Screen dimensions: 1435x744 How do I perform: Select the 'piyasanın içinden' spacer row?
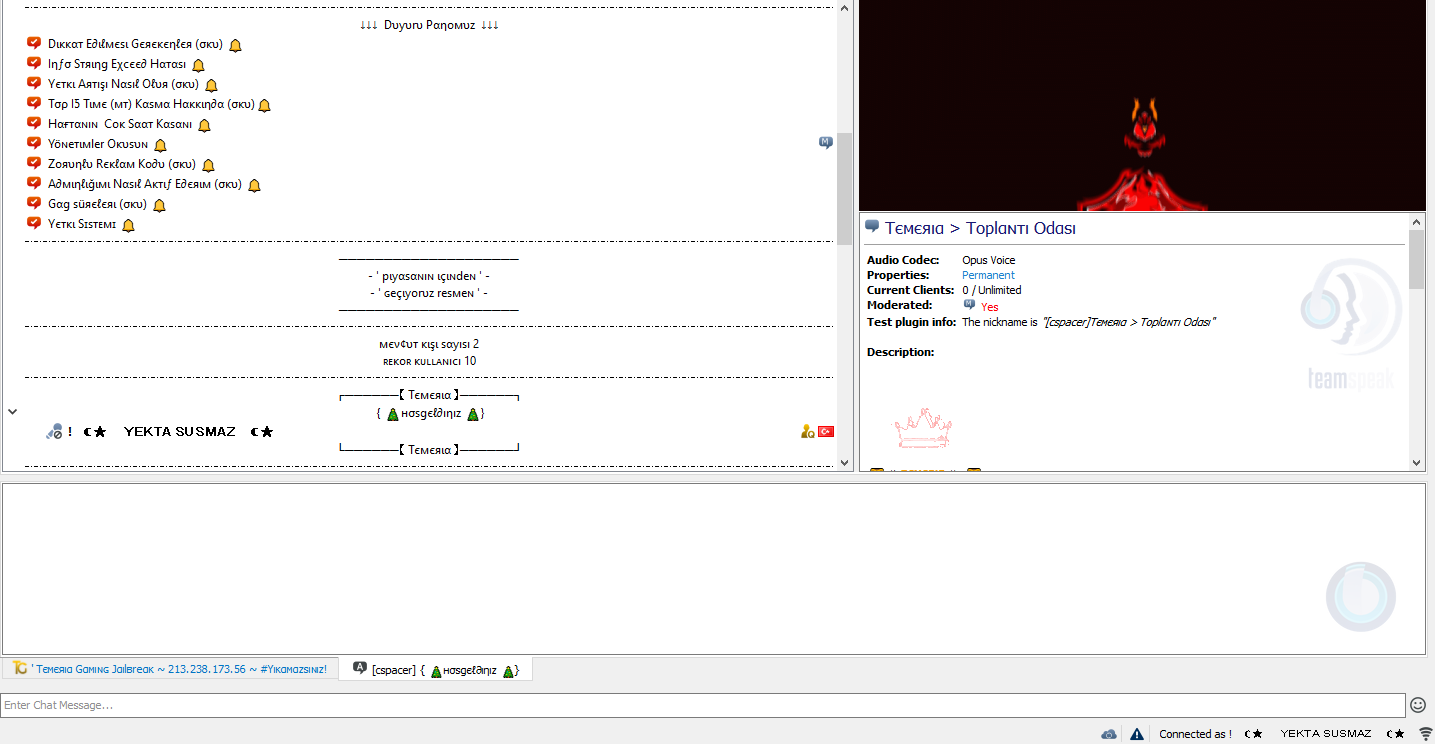[429, 276]
